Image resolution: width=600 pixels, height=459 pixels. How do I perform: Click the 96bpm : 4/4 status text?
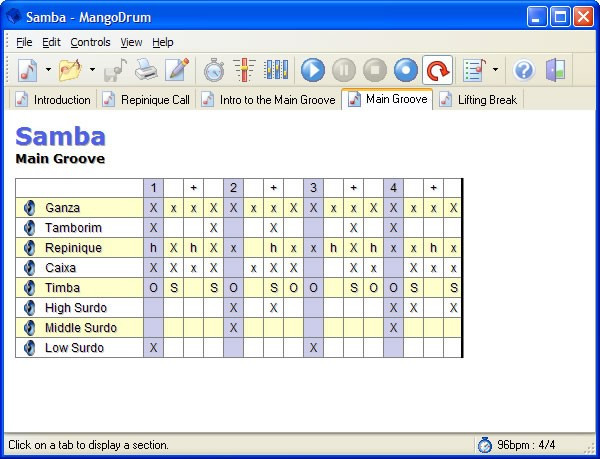(526, 445)
